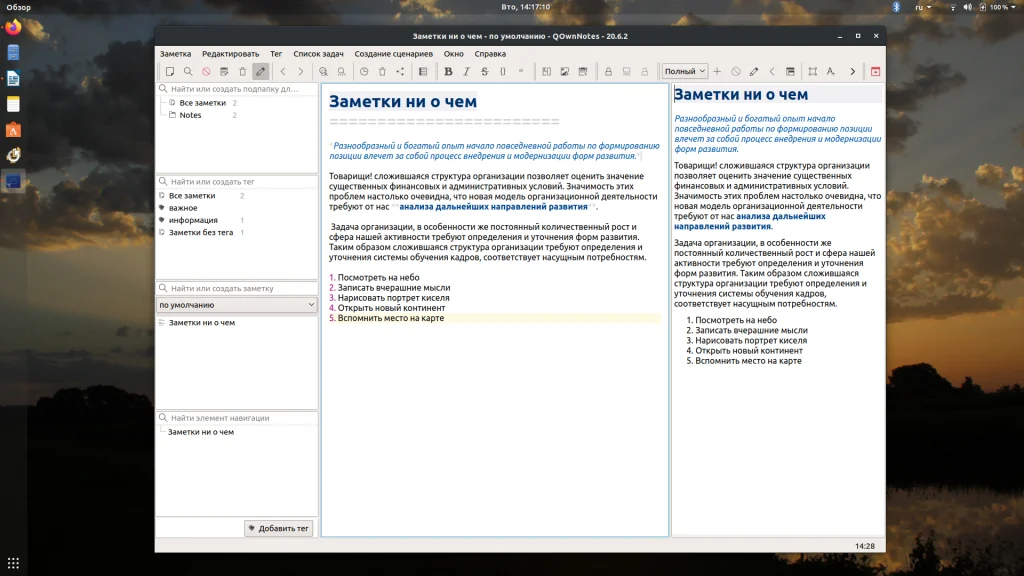The width and height of the screenshot is (1024, 576).
Task: Open the note history clock icon
Action: (x=364, y=72)
